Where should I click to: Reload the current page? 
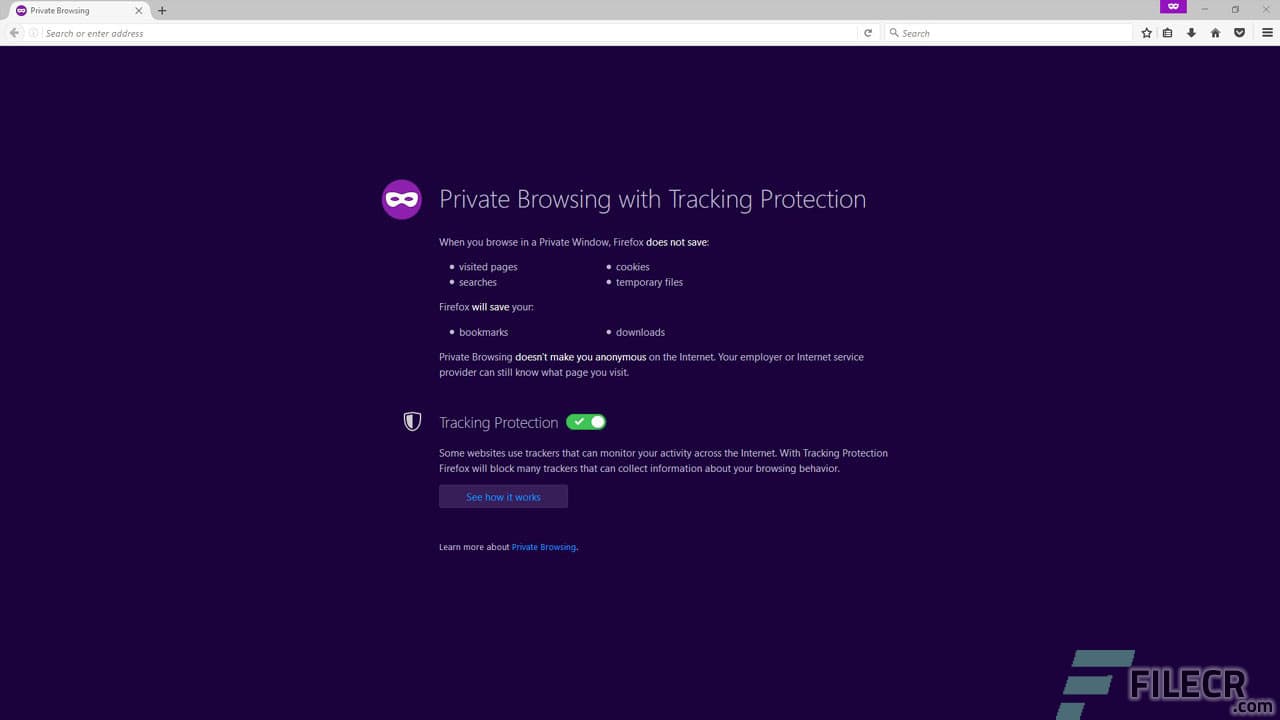coord(867,32)
